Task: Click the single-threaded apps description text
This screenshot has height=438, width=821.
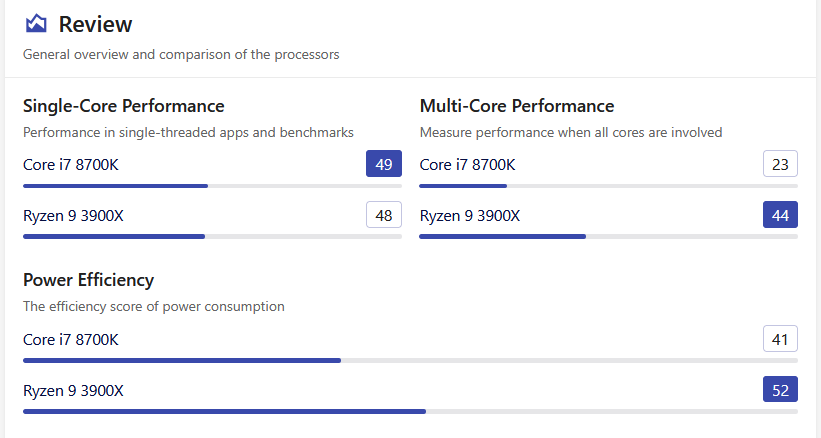Action: click(188, 132)
